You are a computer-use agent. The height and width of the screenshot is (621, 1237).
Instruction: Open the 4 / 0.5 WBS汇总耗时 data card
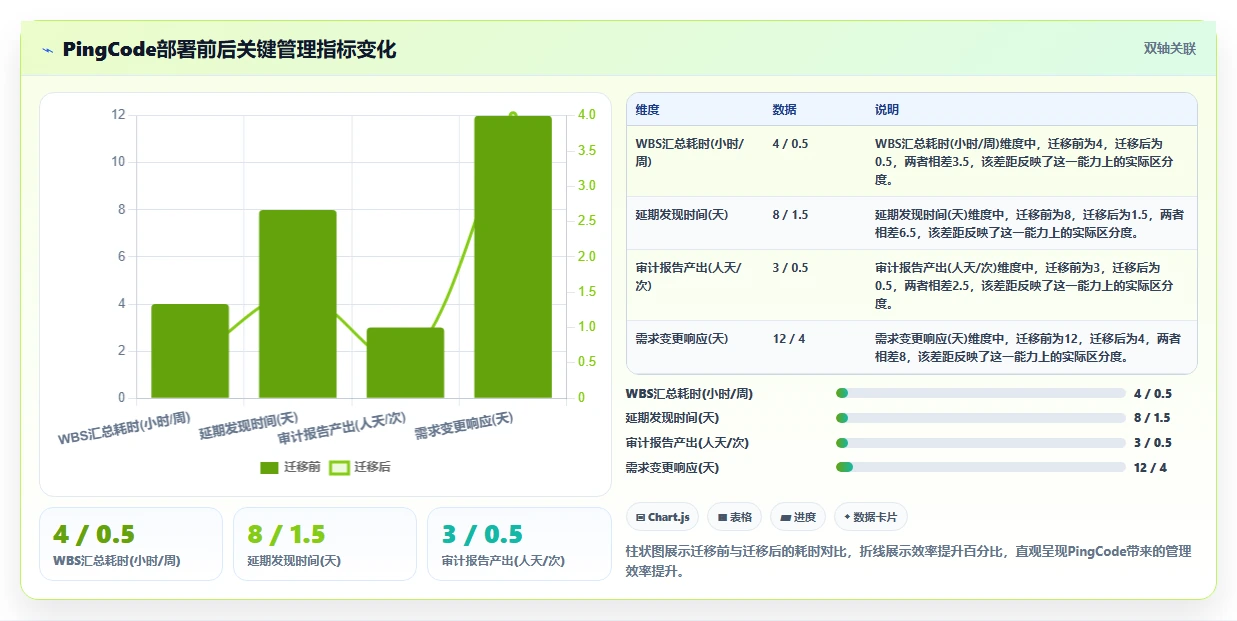click(x=131, y=544)
